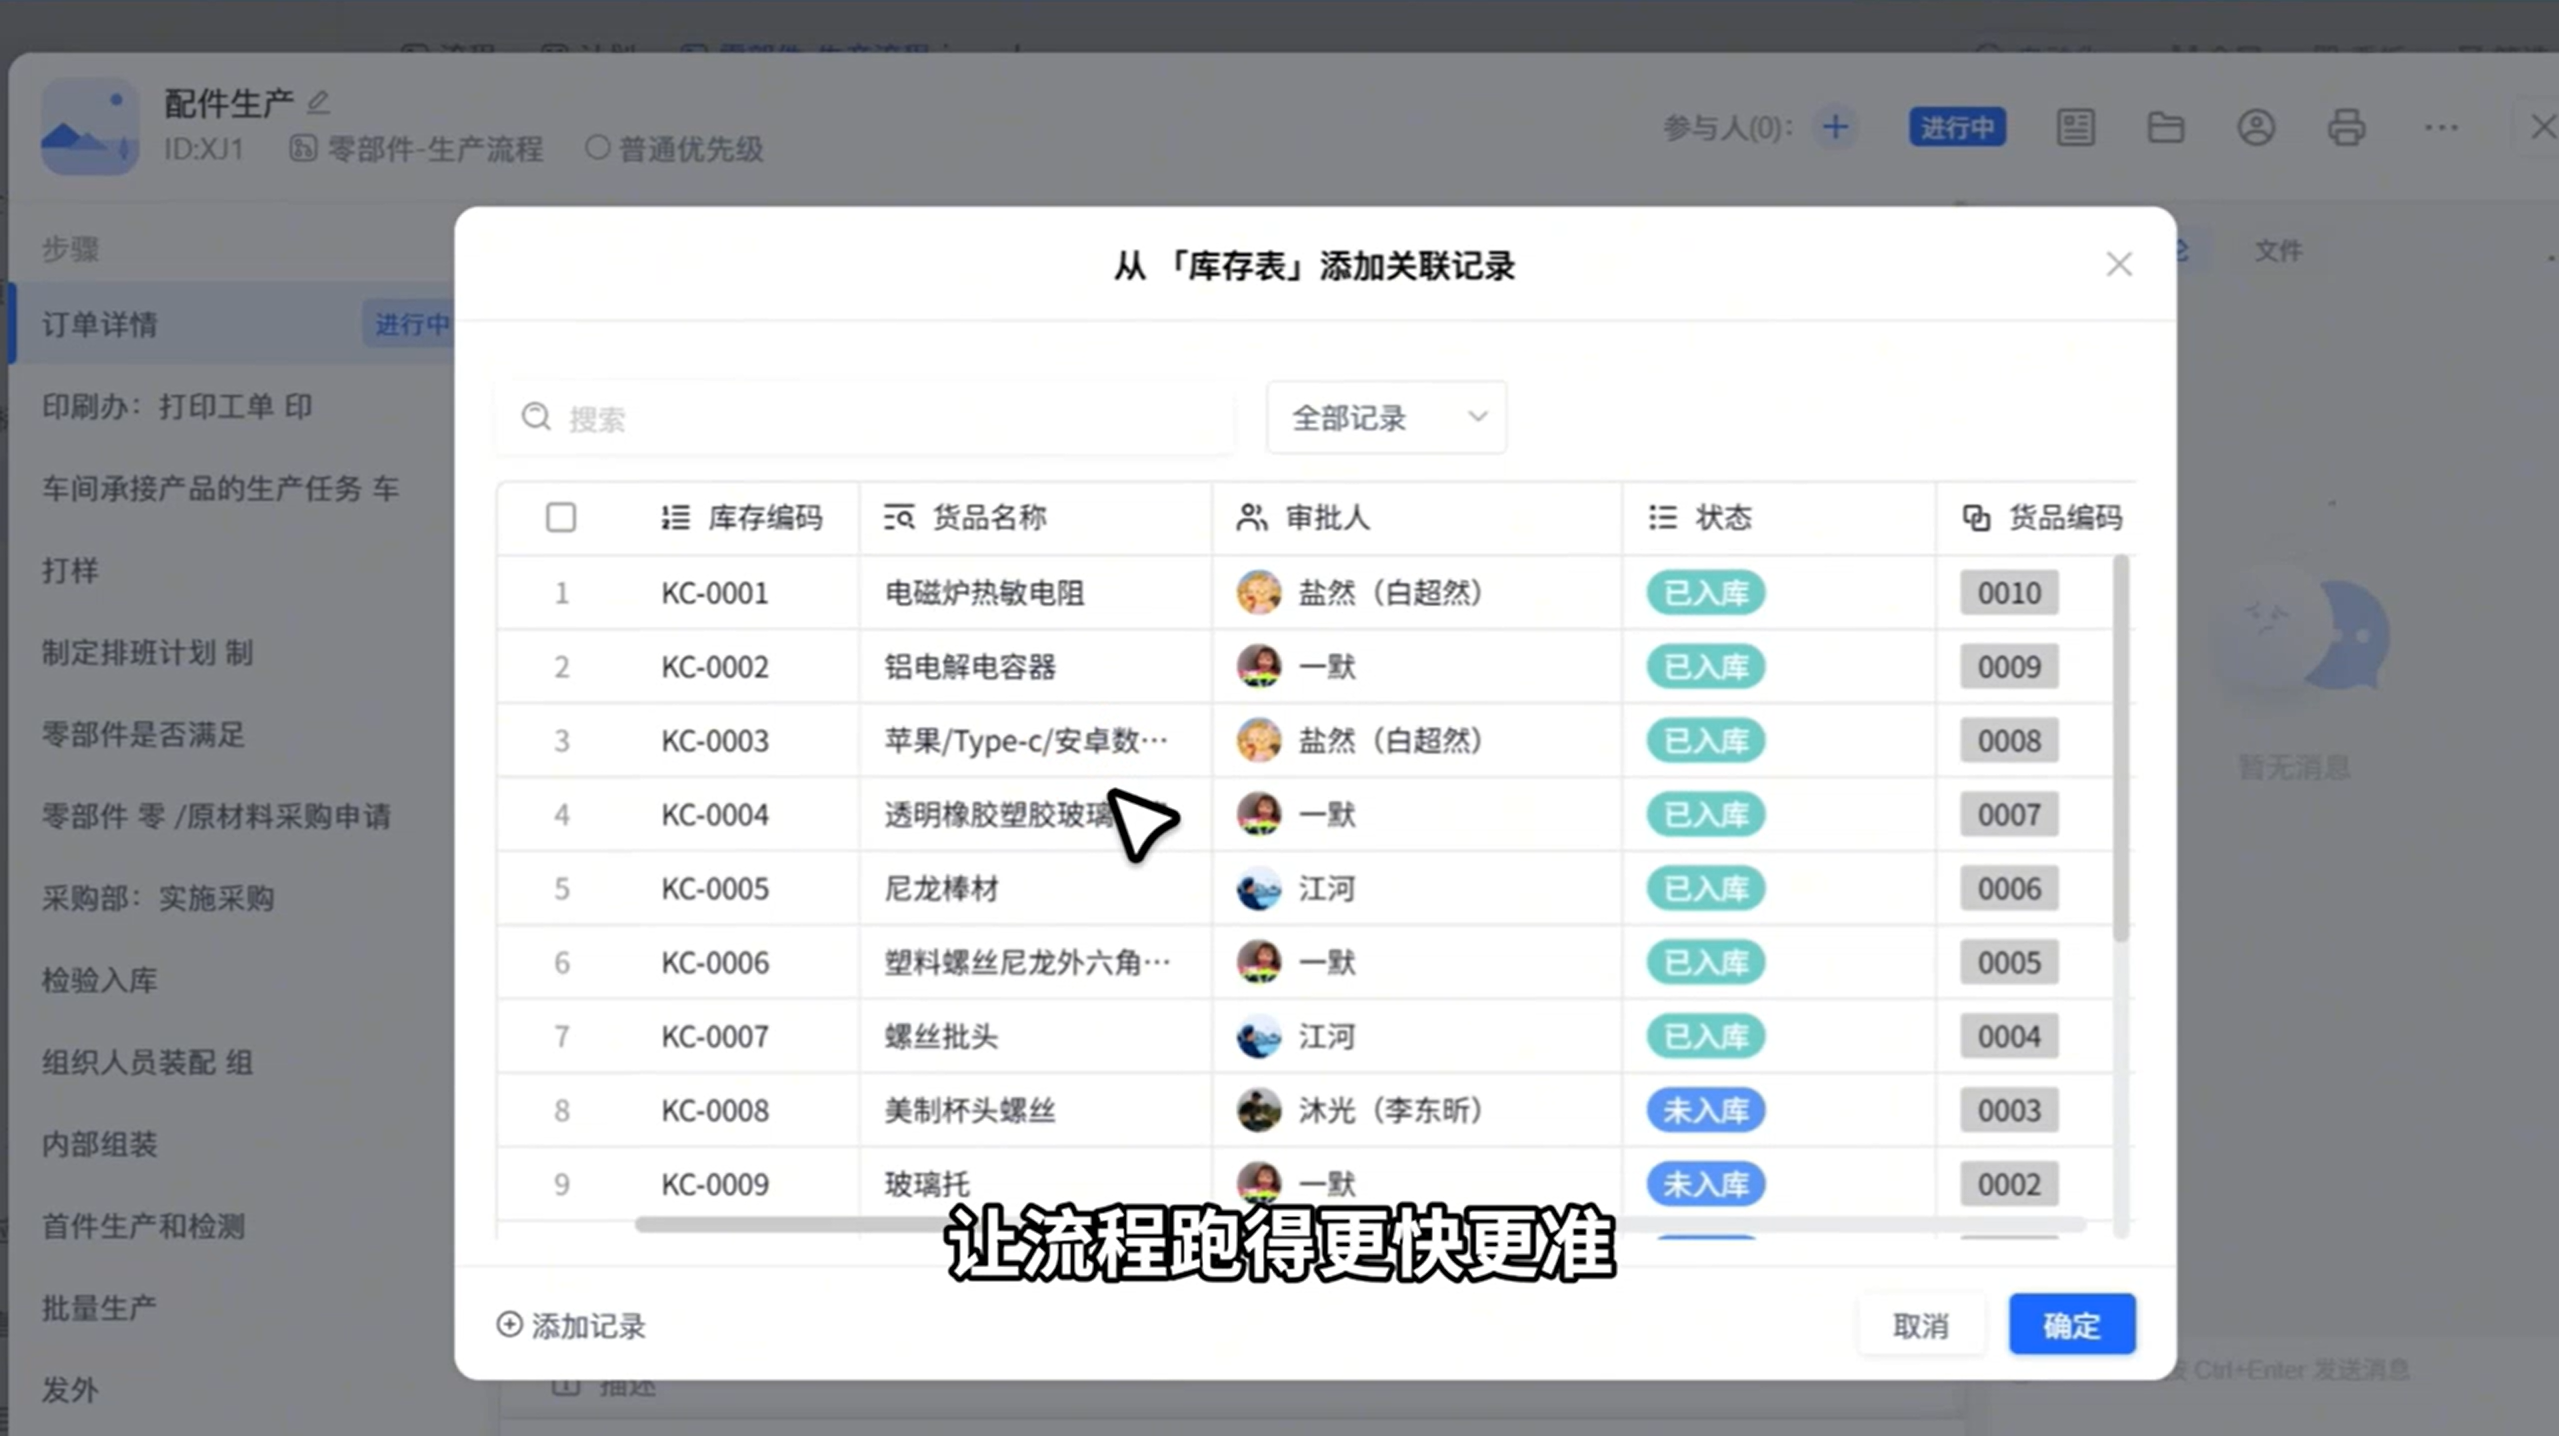Open the more options ellipsis in header
The image size is (2559, 1436).
pos(2441,127)
